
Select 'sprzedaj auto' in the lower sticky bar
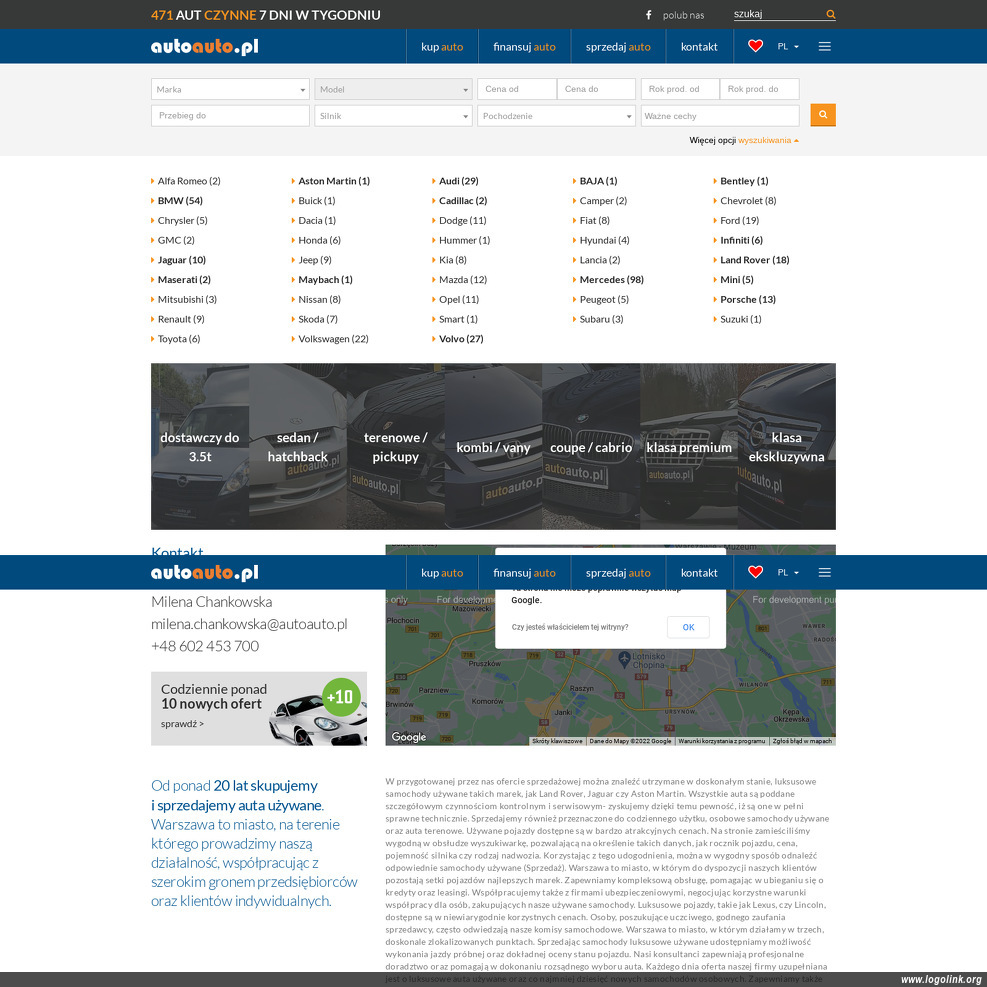[618, 573]
